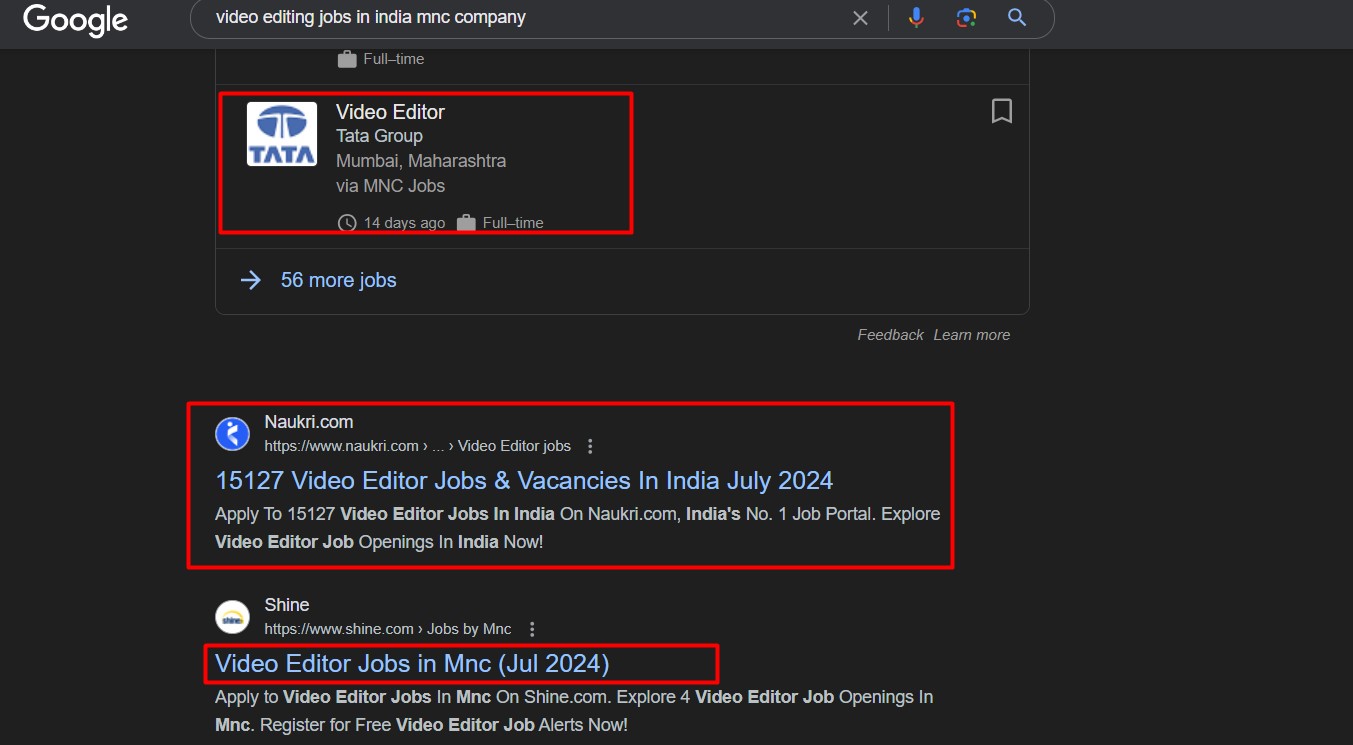Click the via MNC Jobs text

pyautogui.click(x=390, y=186)
